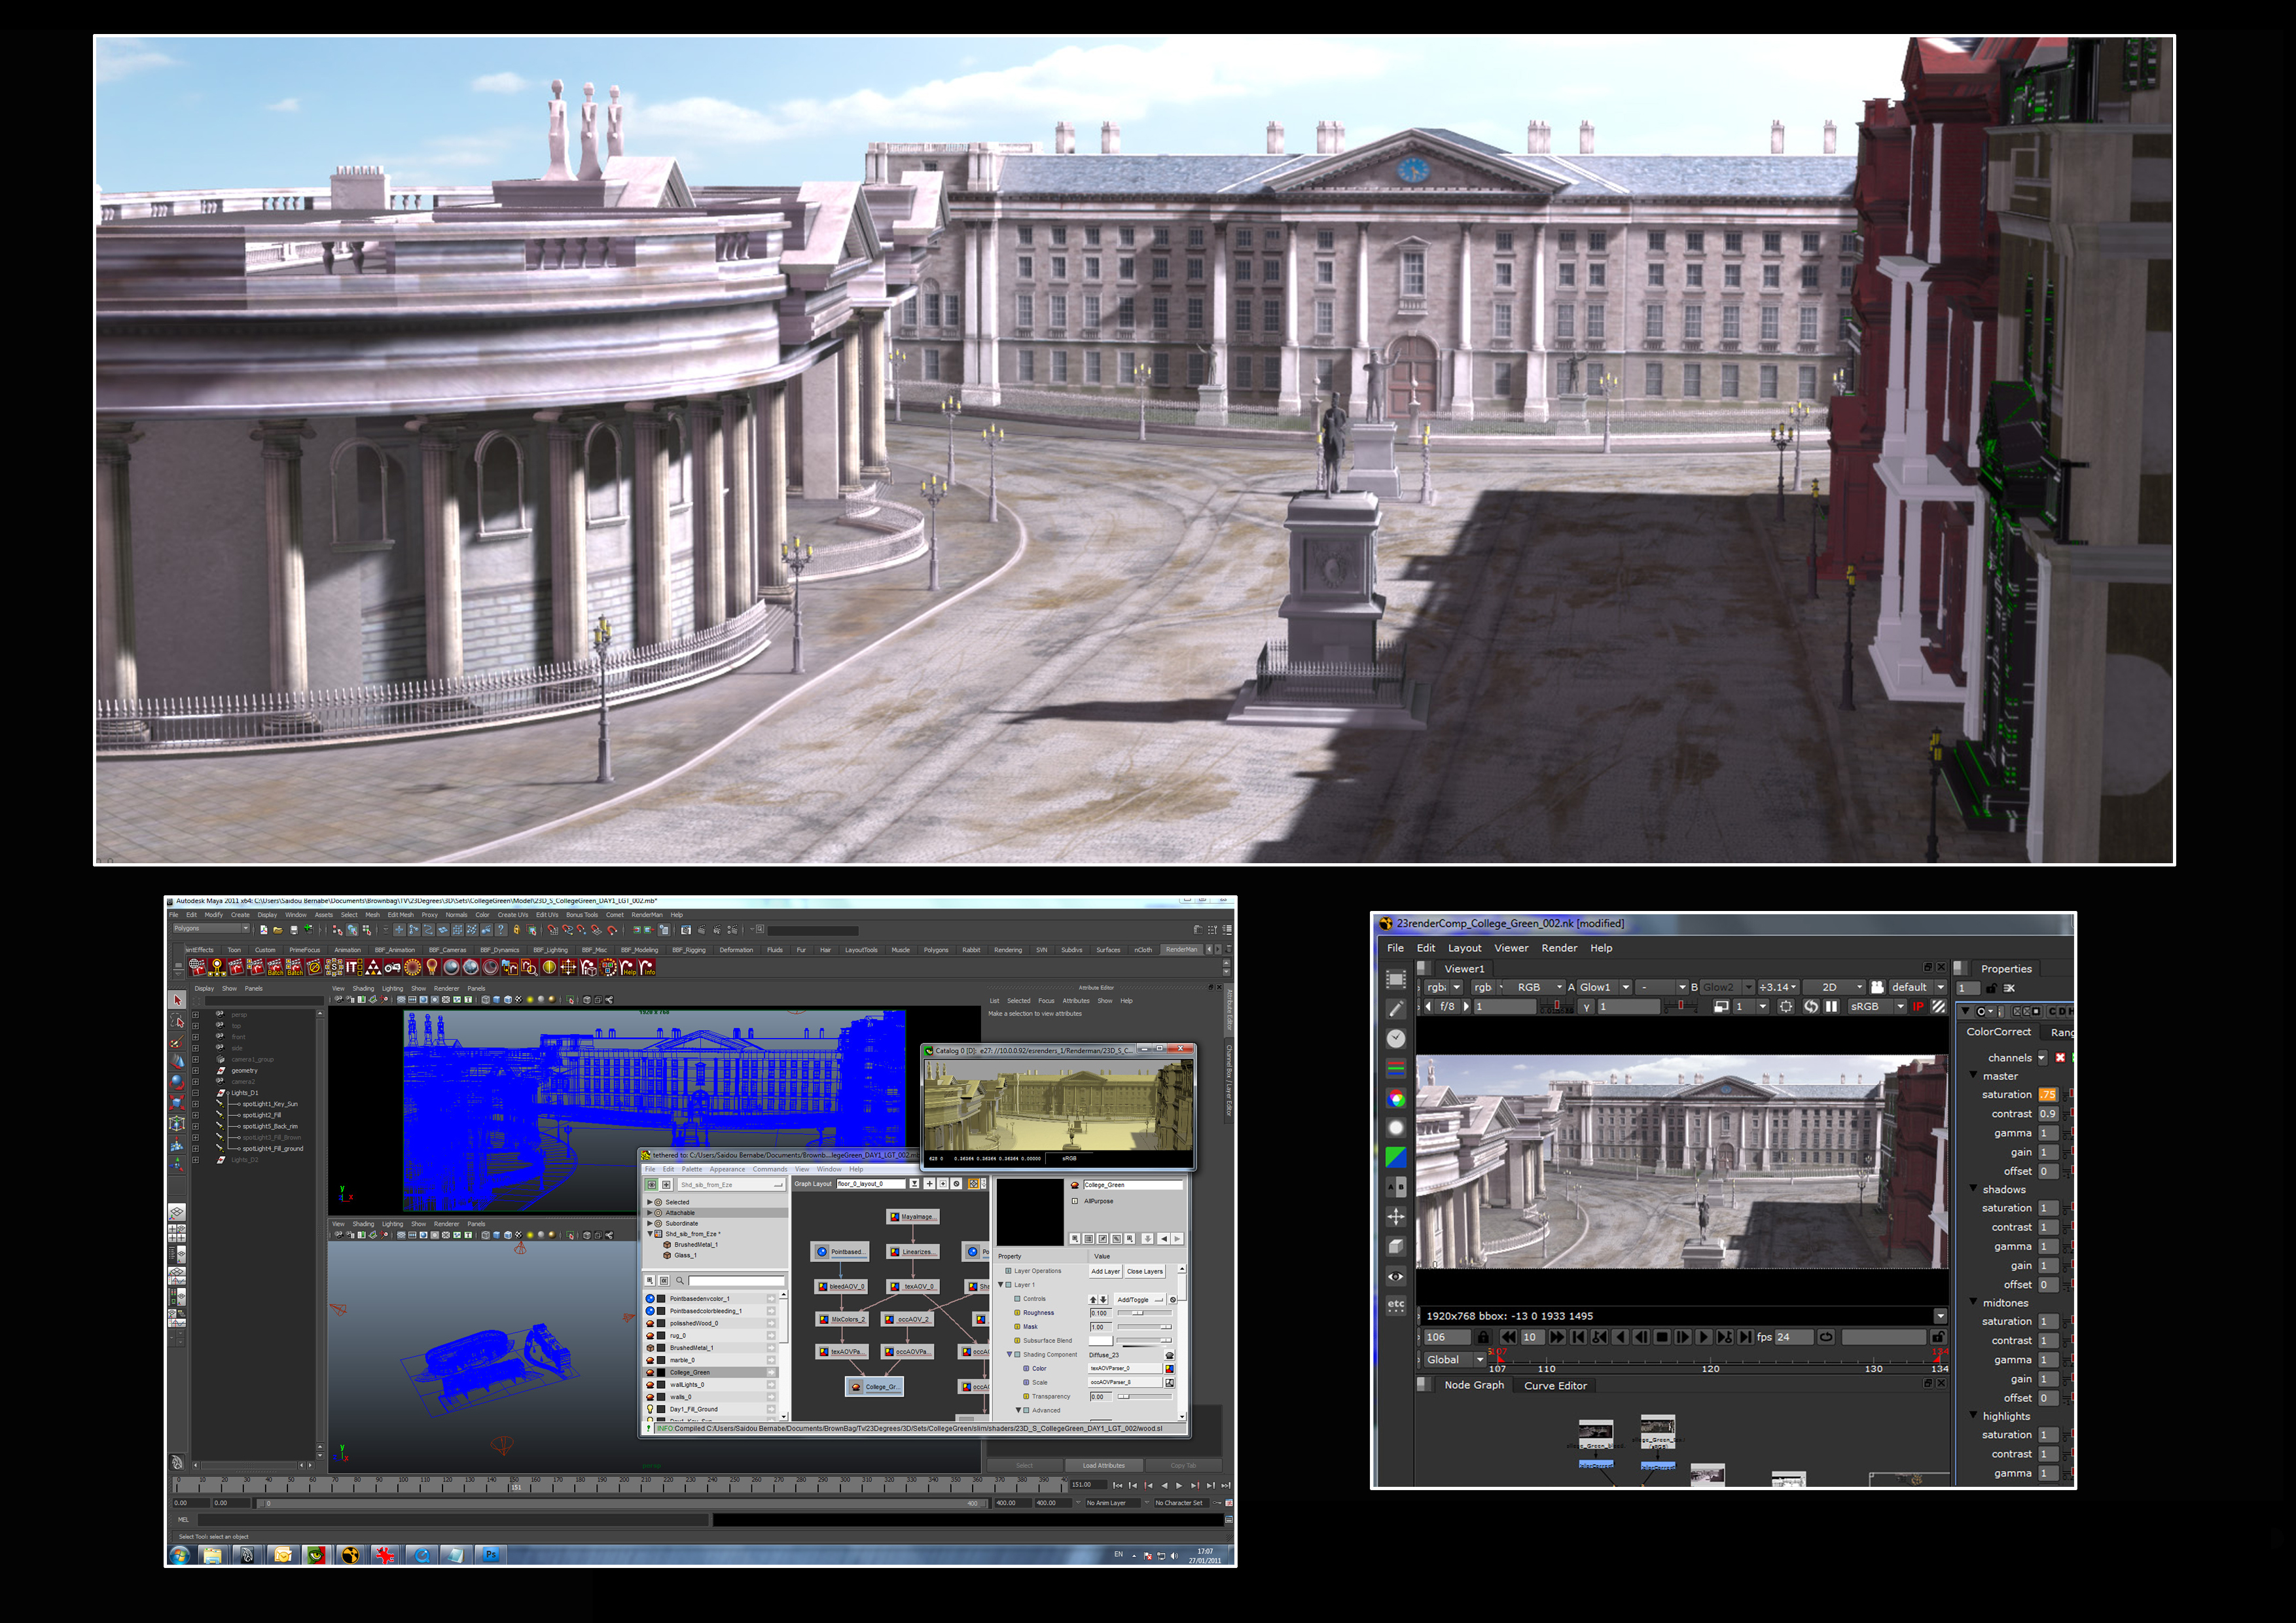This screenshot has height=1623, width=2296.
Task: Click the Add Layer button in Slim
Action: 1105,1271
